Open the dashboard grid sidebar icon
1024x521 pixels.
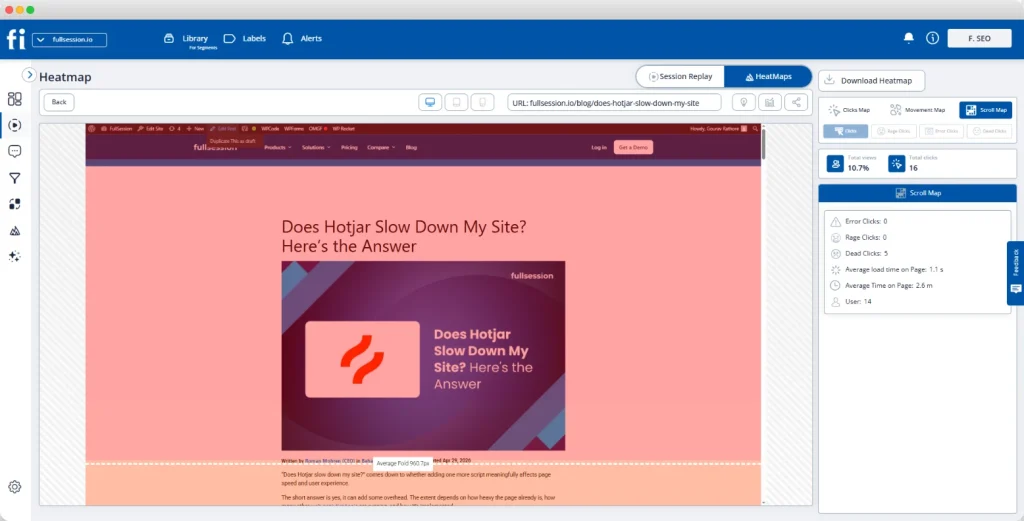pyautogui.click(x=14, y=99)
